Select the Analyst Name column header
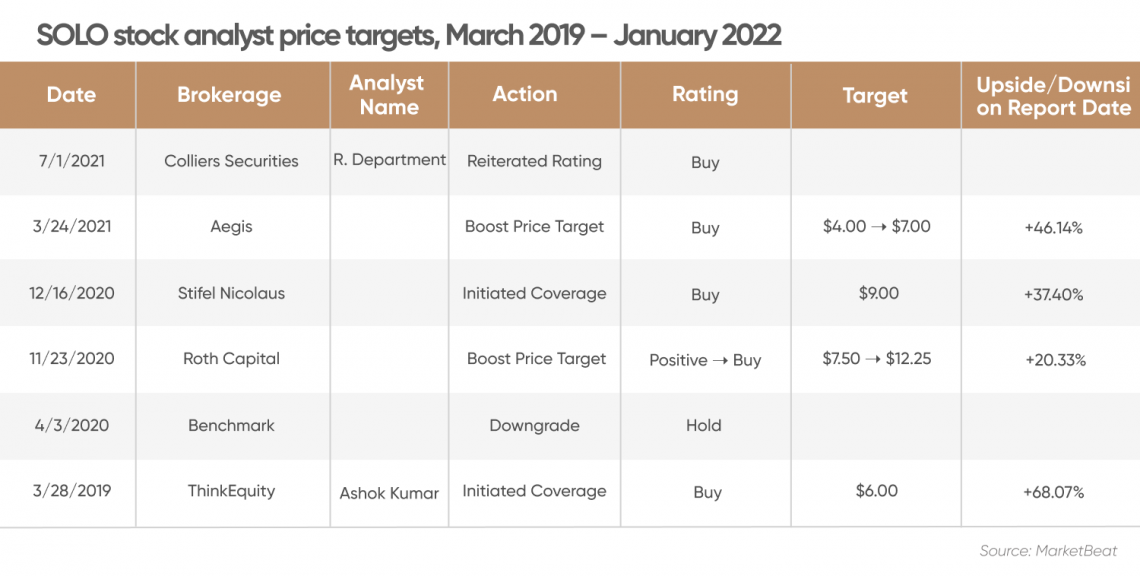 389,95
